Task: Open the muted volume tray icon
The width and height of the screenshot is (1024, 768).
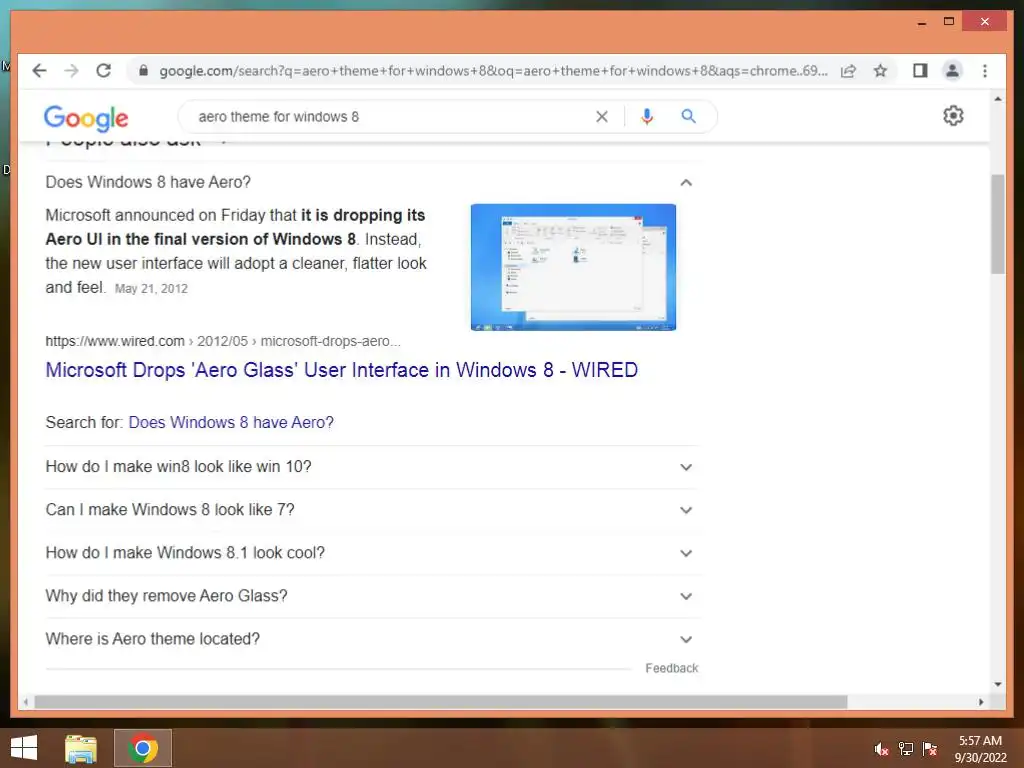Action: (x=881, y=749)
